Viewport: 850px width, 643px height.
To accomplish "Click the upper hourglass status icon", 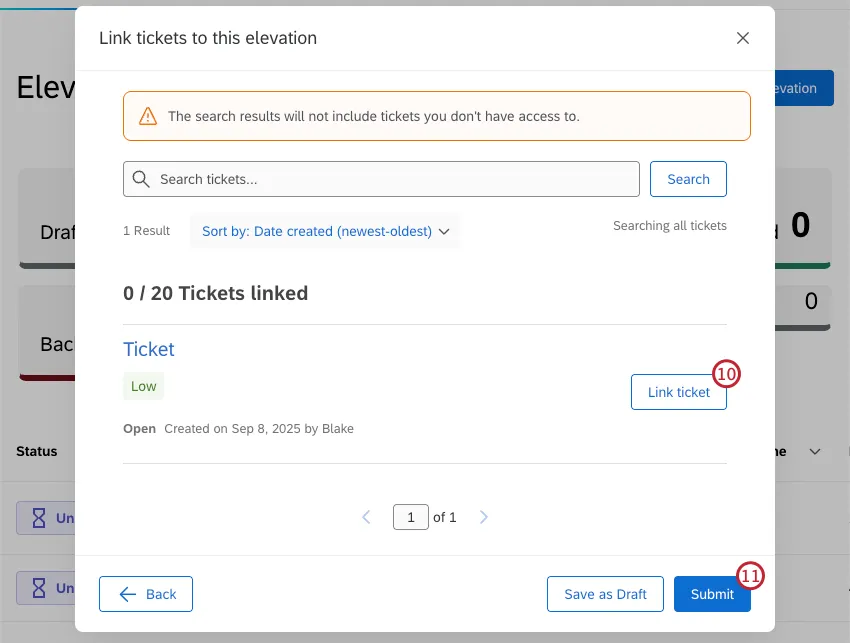I will click(39, 518).
